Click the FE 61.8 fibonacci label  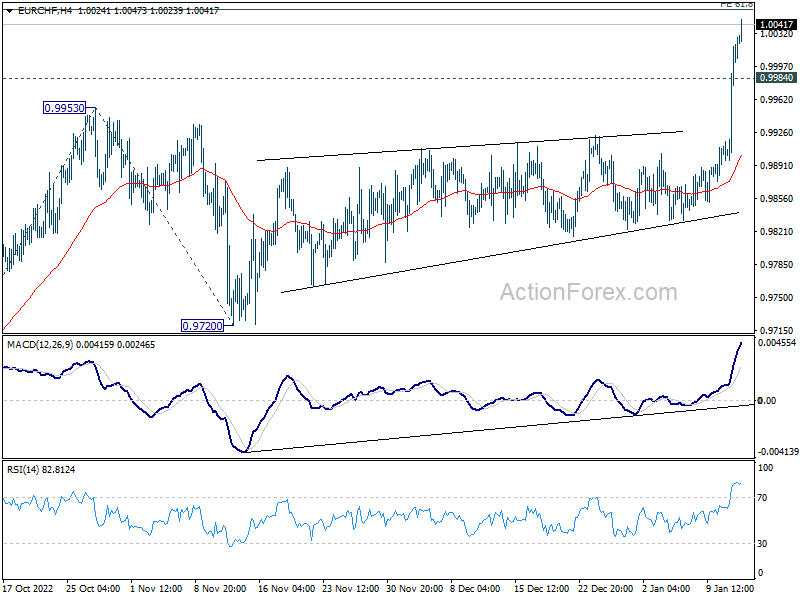tap(737, 4)
